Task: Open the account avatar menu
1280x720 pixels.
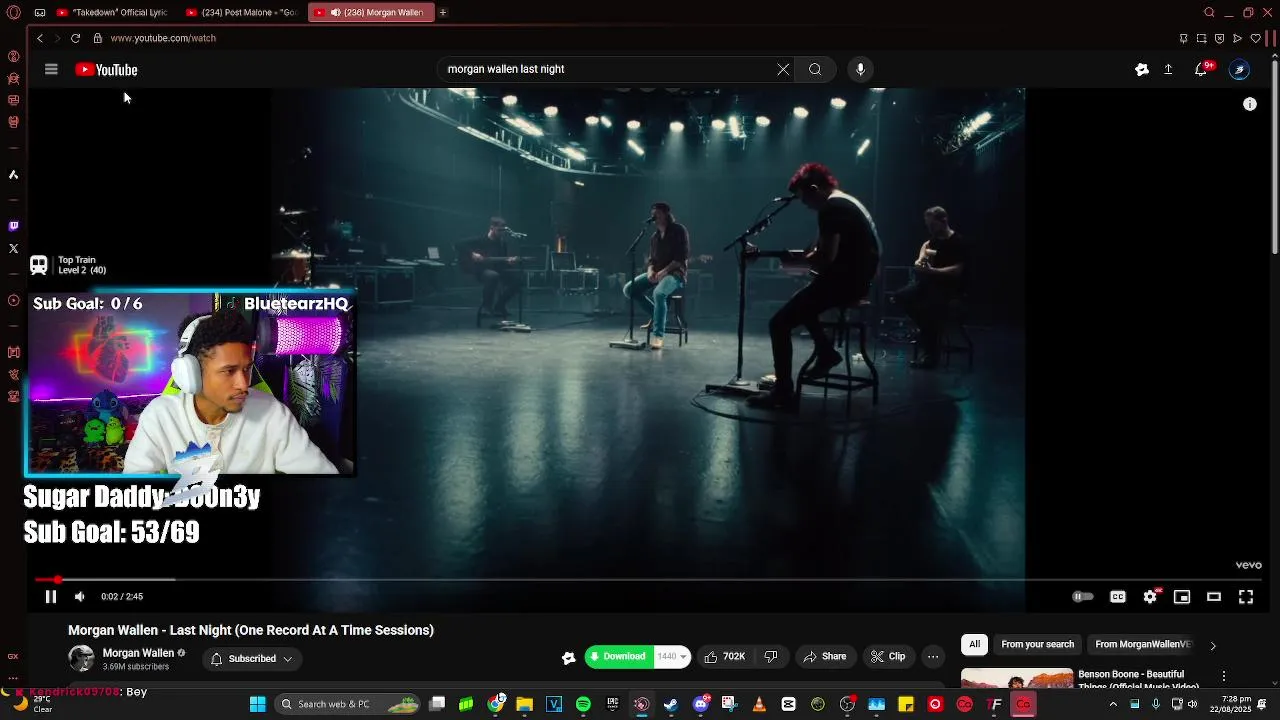Action: pos(1239,69)
